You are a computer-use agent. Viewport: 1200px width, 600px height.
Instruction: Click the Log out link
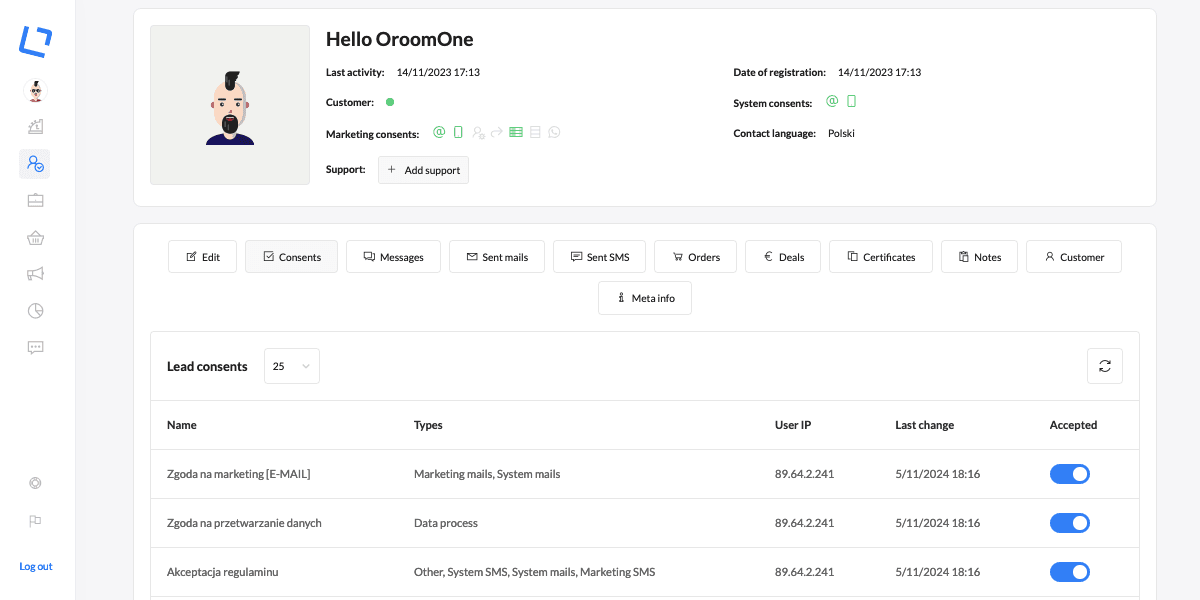(36, 566)
